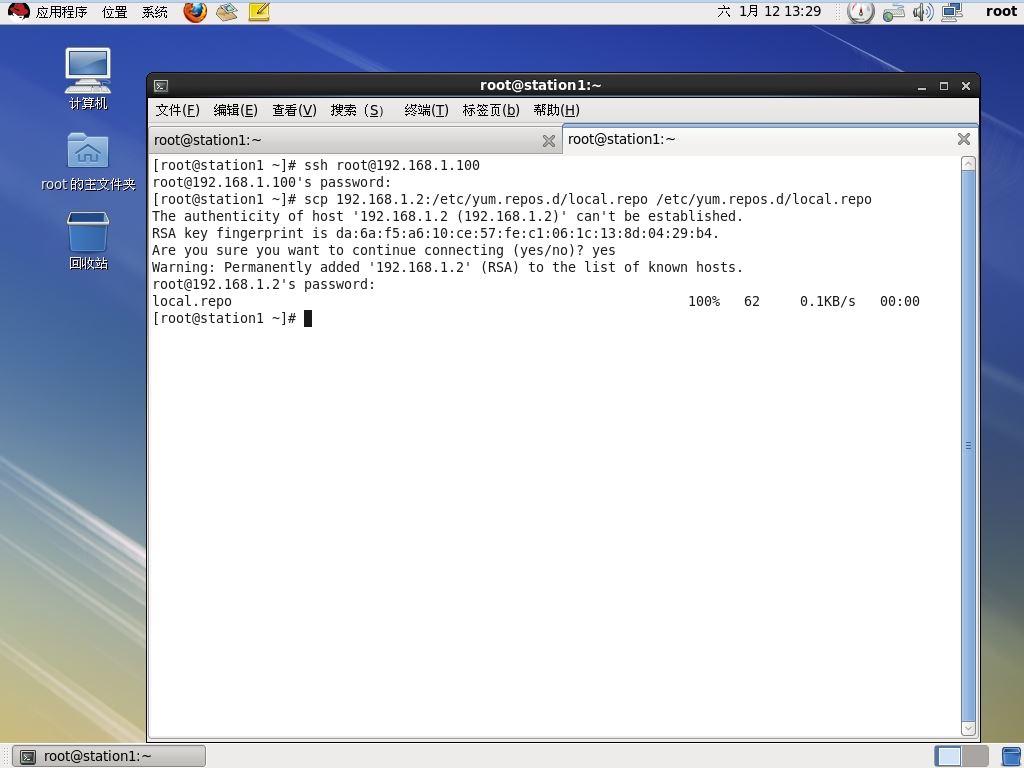The height and width of the screenshot is (768, 1024).
Task: Click the root user name in the top panel
Action: [1001, 11]
